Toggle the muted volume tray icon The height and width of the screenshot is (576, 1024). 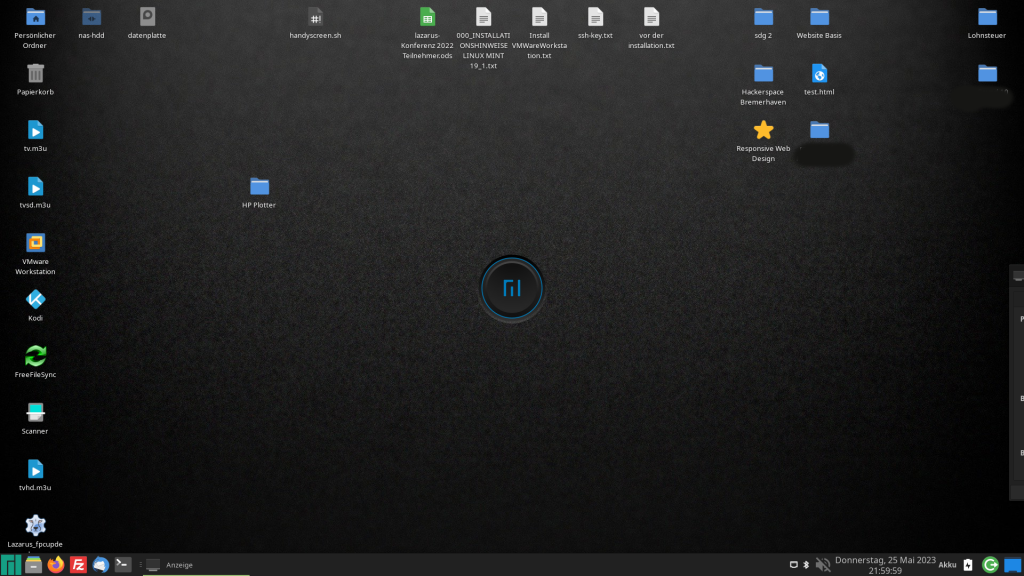(823, 565)
